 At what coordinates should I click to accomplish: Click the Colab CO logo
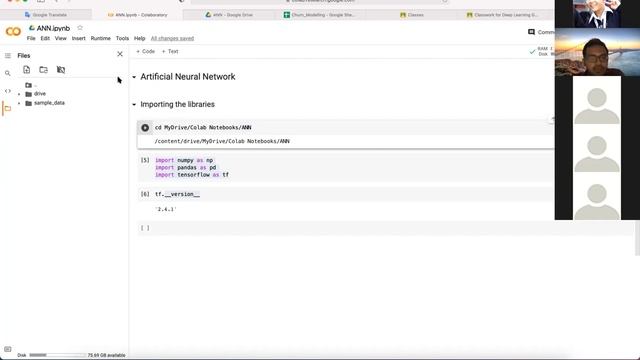coord(13,31)
